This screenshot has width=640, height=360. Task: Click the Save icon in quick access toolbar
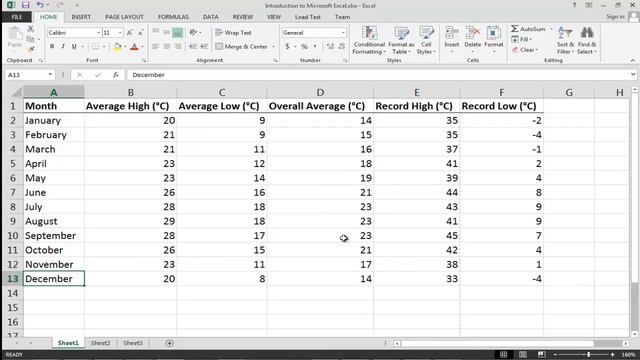coord(25,5)
